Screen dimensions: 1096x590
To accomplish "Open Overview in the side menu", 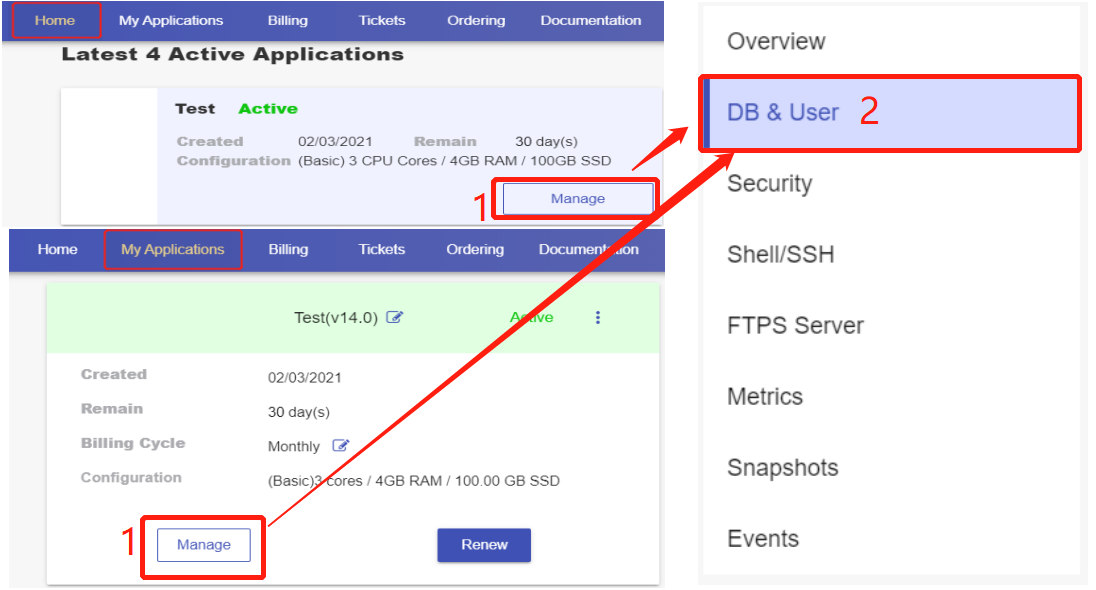I will point(776,42).
